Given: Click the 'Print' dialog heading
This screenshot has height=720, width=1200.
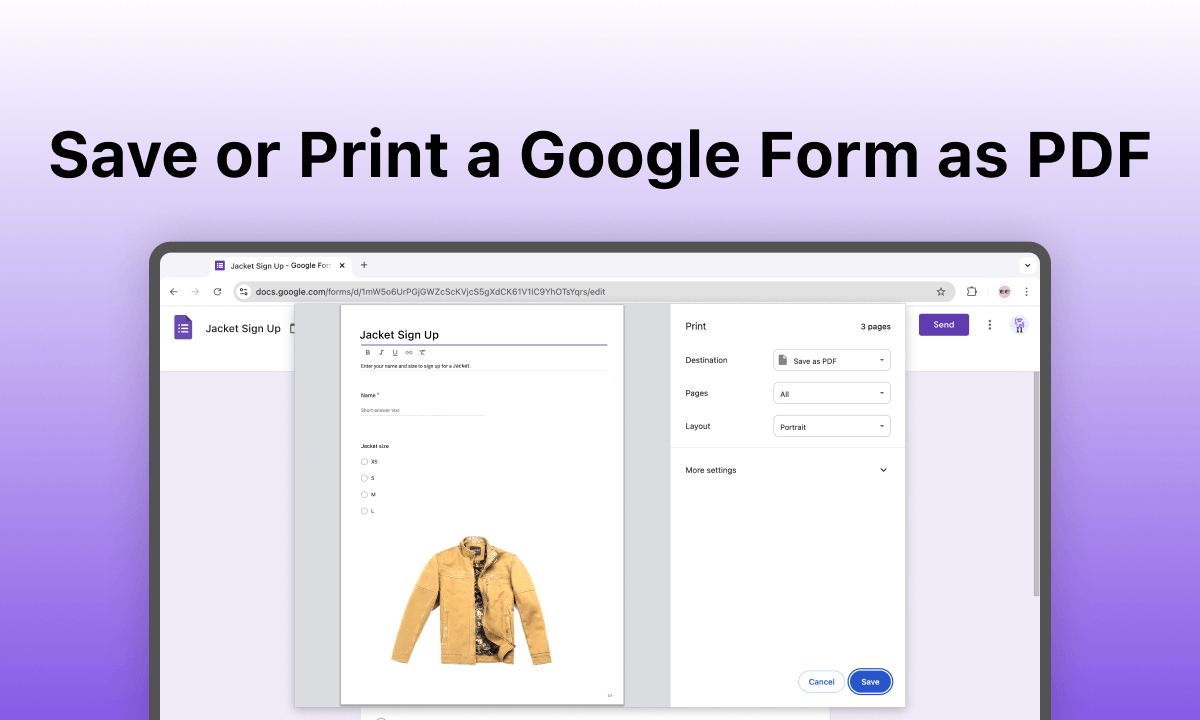Looking at the screenshot, I should tap(696, 327).
